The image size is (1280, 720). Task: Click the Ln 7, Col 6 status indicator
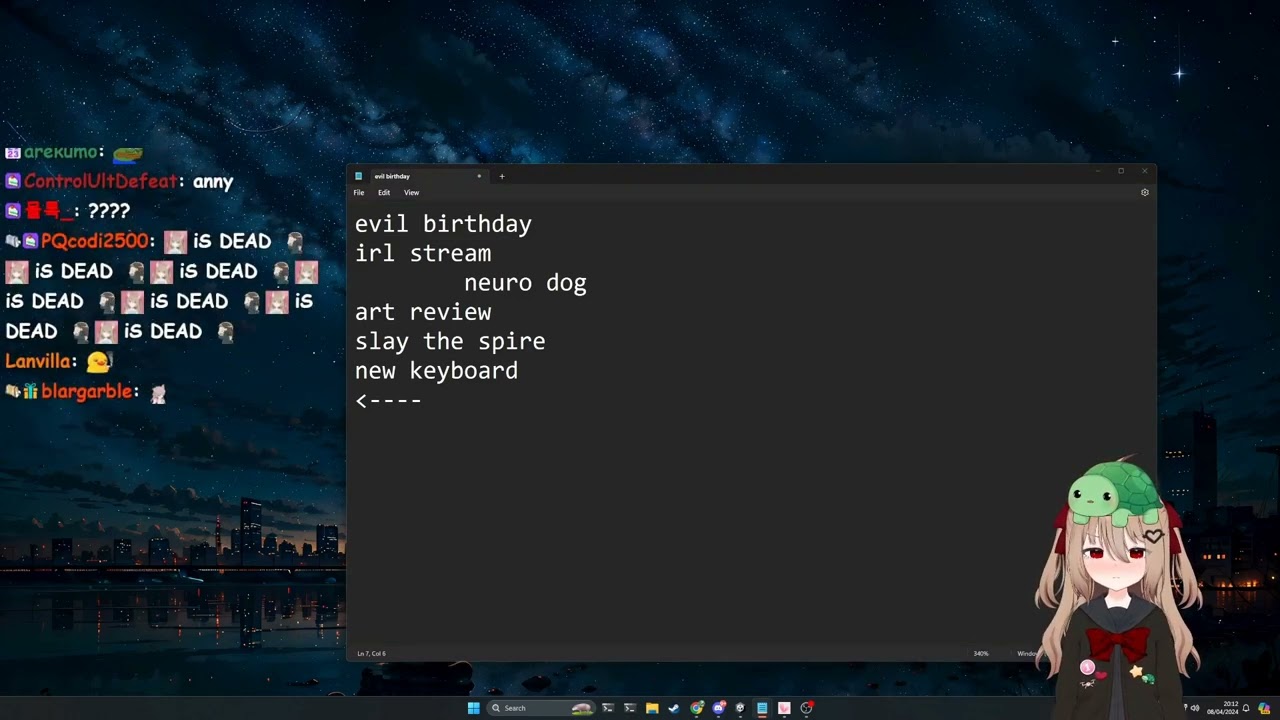(x=372, y=654)
